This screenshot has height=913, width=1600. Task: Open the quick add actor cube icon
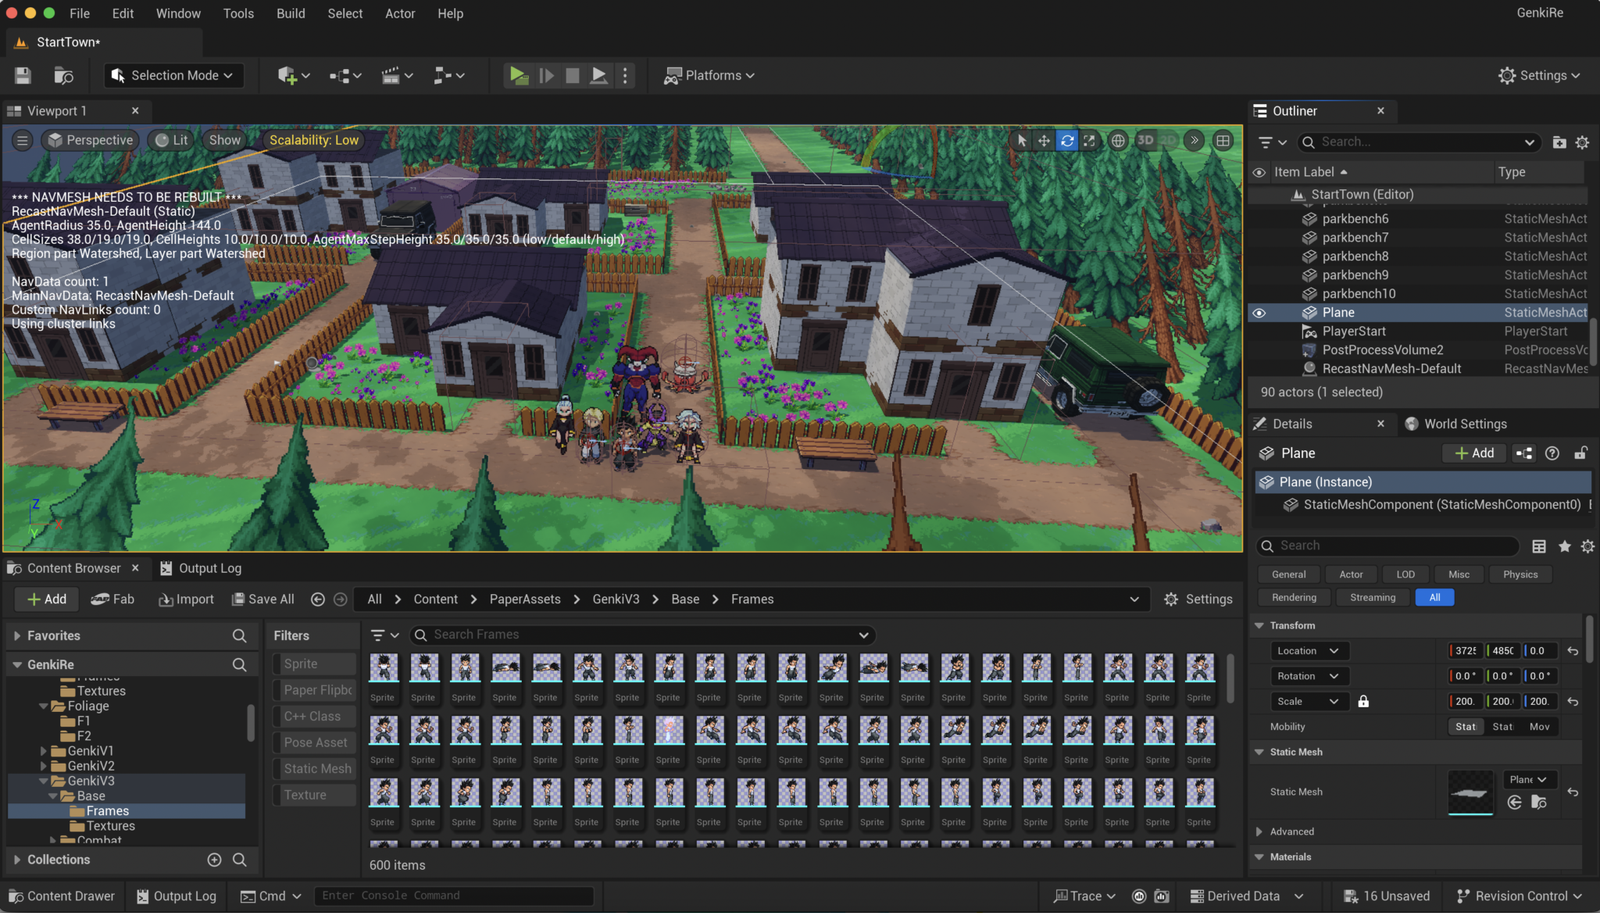click(288, 75)
